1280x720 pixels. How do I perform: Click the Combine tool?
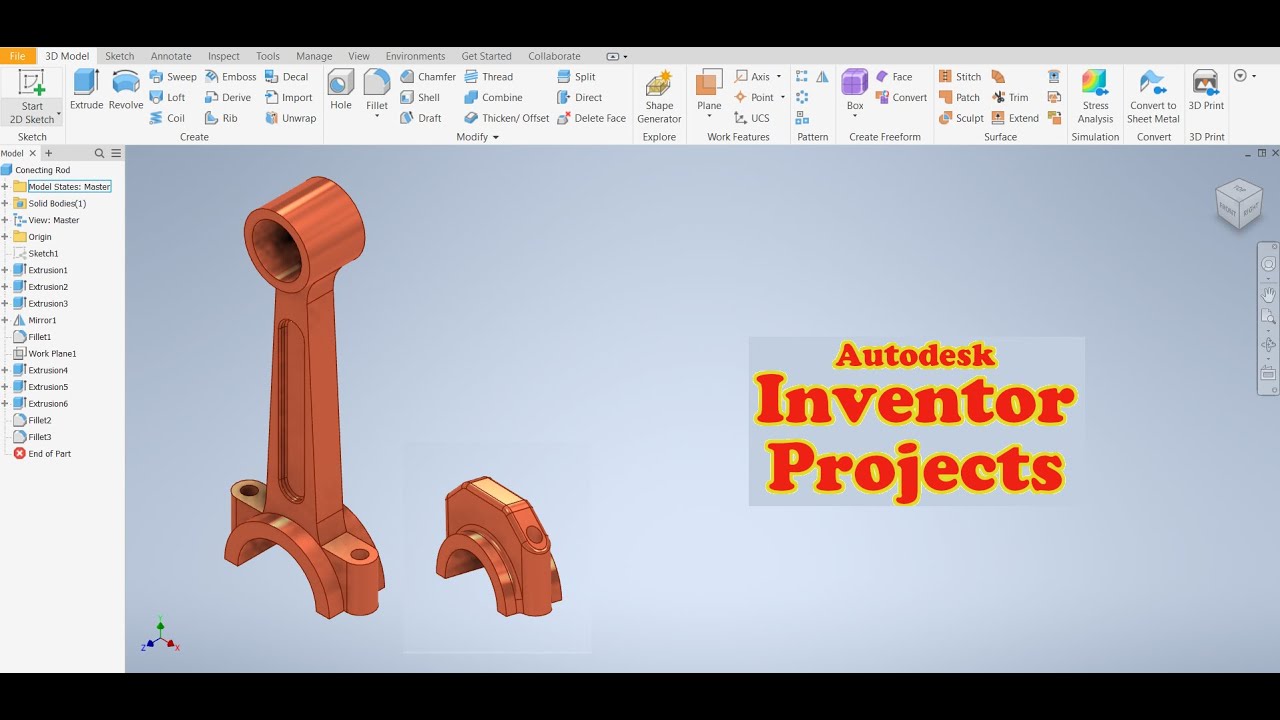(x=493, y=98)
